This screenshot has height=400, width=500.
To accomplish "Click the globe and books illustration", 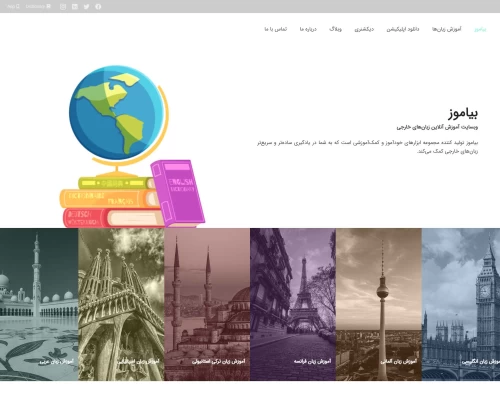I will pyautogui.click(x=133, y=146).
